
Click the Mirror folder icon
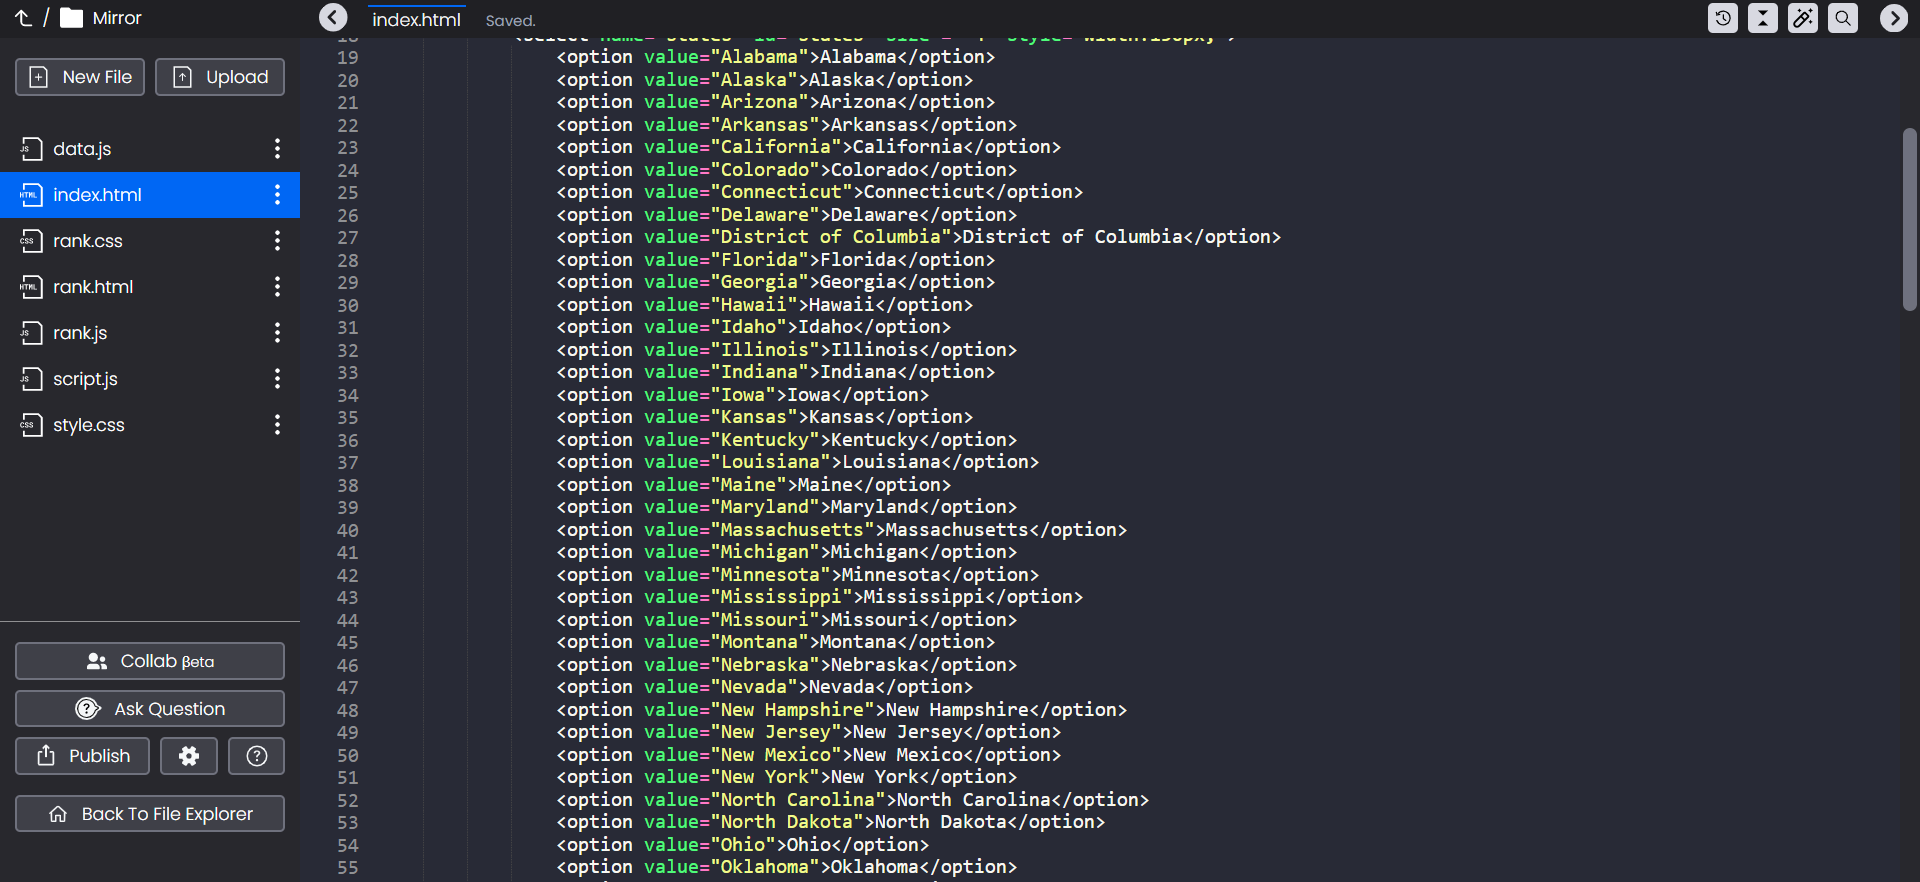click(x=71, y=18)
